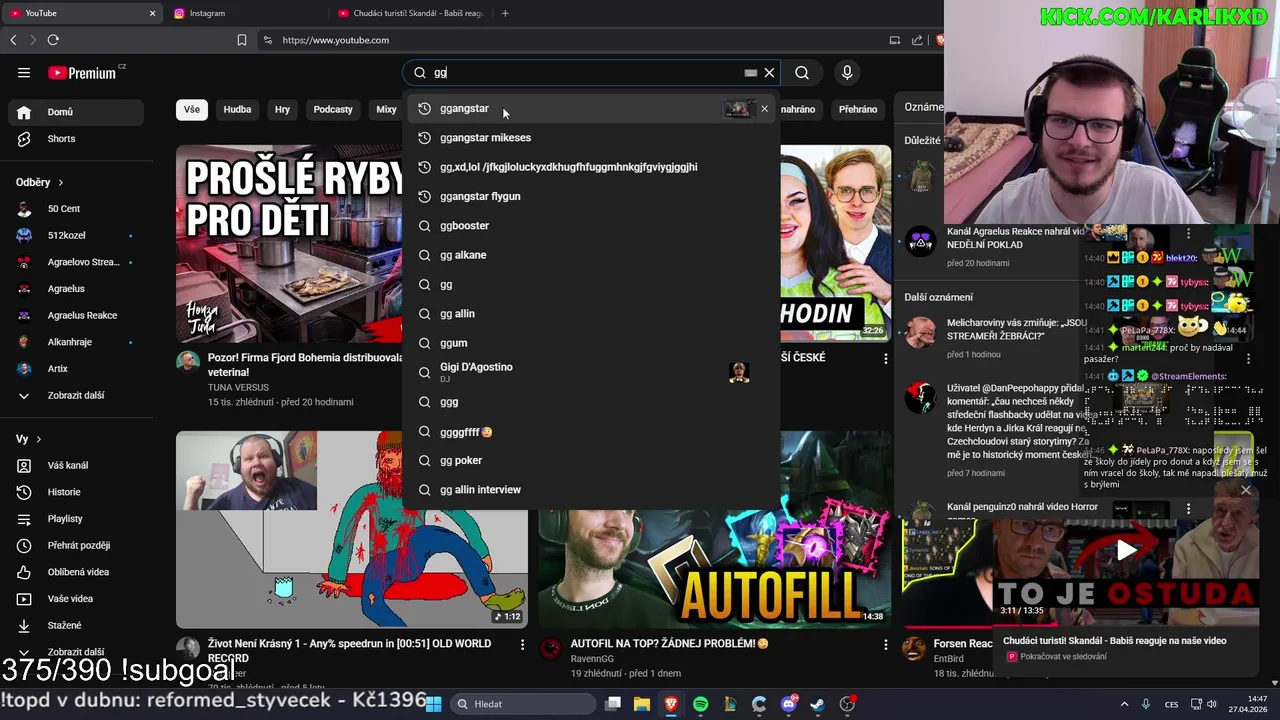
Task: Select the Podcasty filter chip
Action: tap(333, 109)
